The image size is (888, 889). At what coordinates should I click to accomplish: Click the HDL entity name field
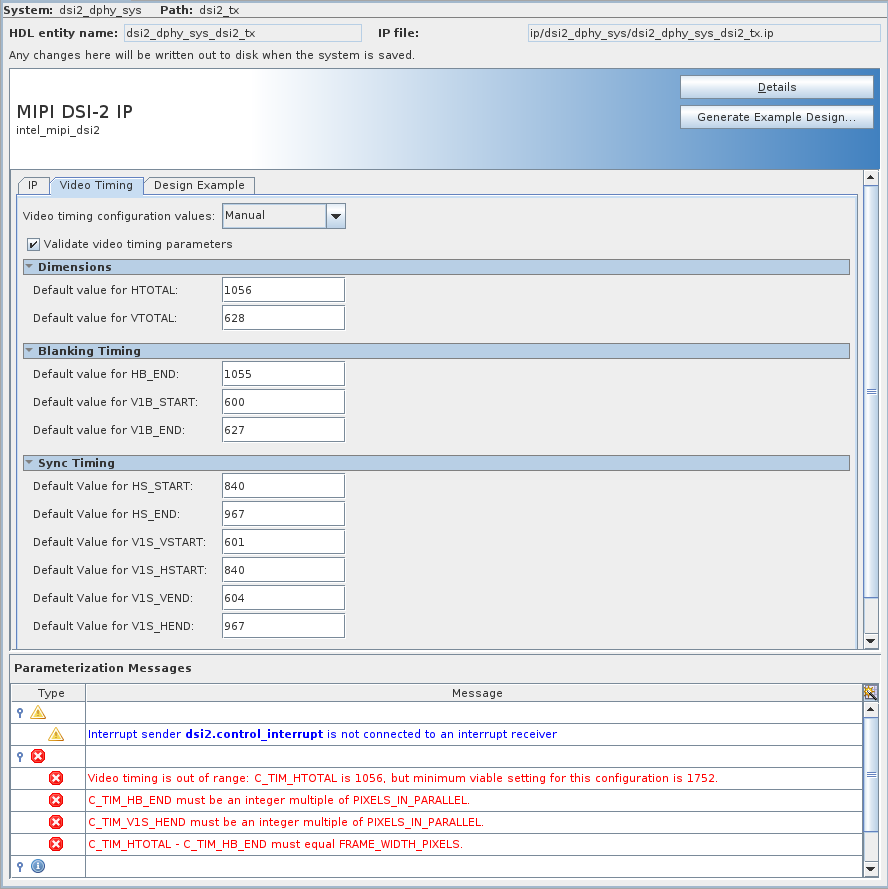(x=243, y=33)
